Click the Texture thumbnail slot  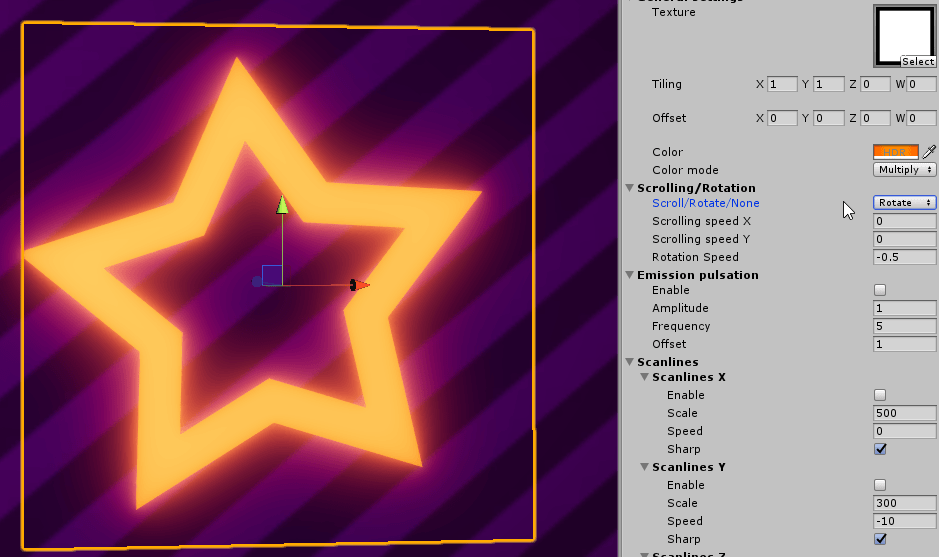point(904,35)
